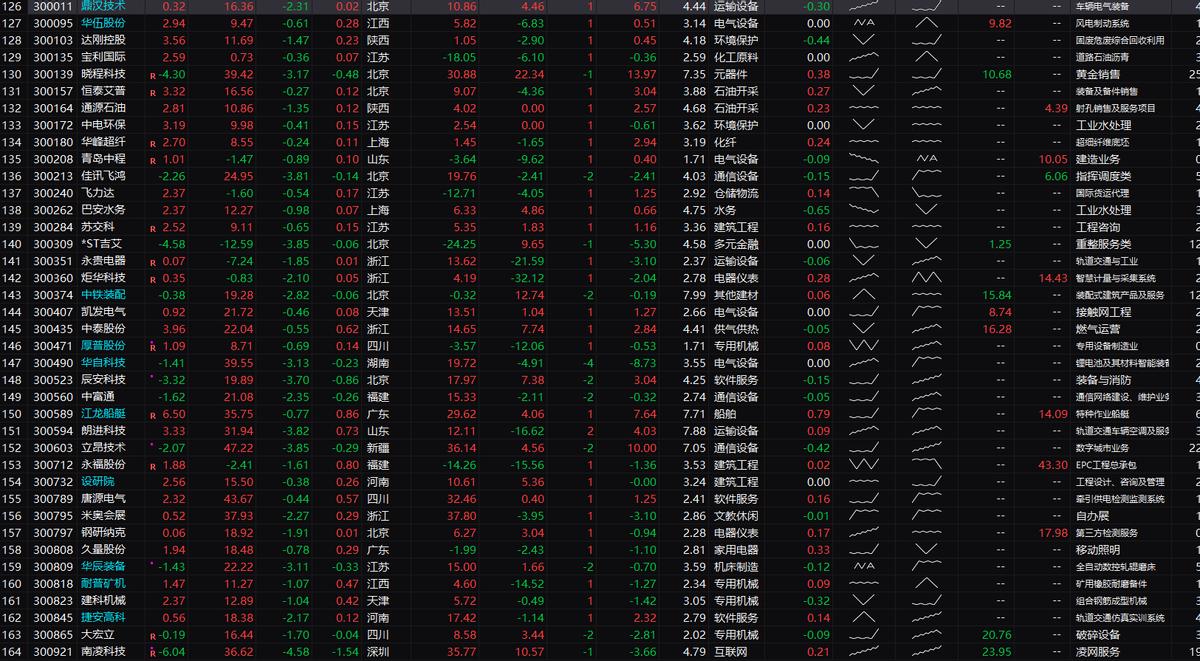
Task: Click the R marker in the 恒泰艾普 row
Action: 153,92
